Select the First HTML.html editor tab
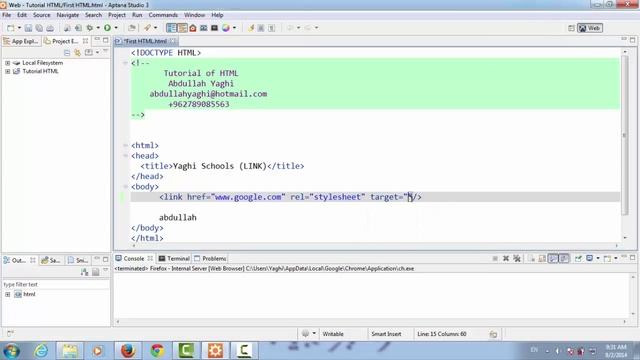Viewport: 640px width, 360px height. [145, 41]
